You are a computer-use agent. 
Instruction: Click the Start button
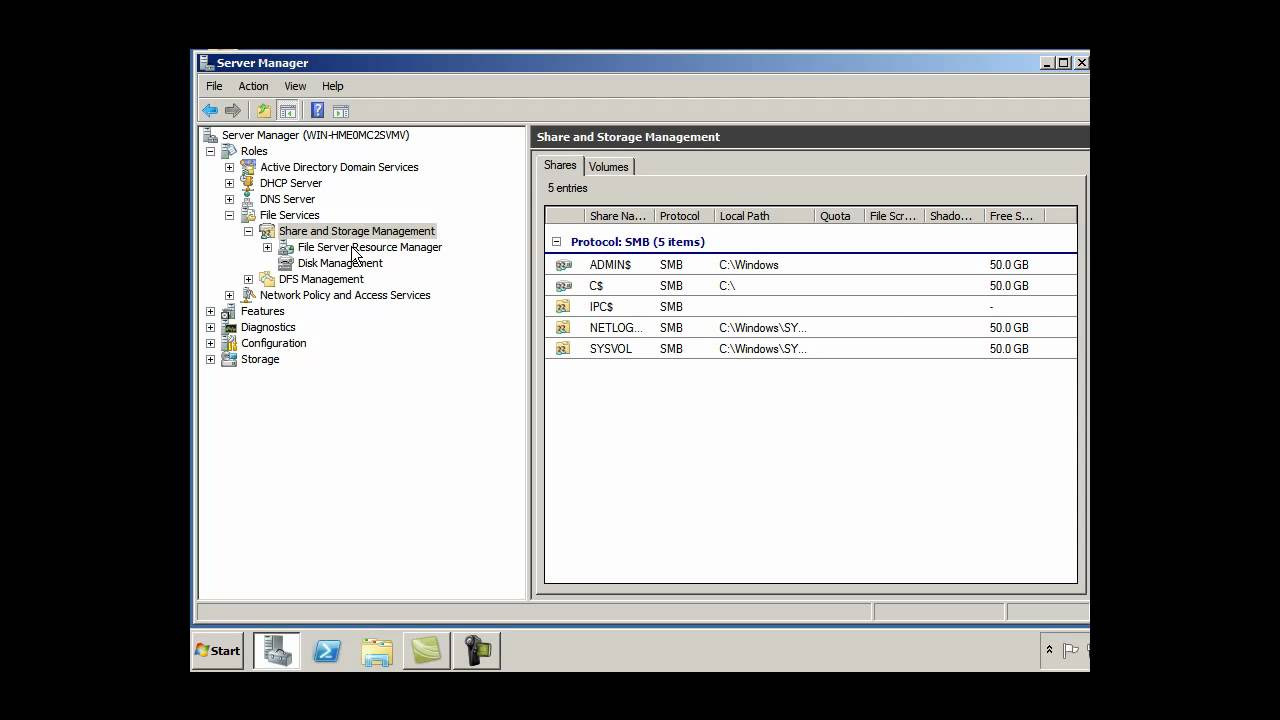point(218,650)
